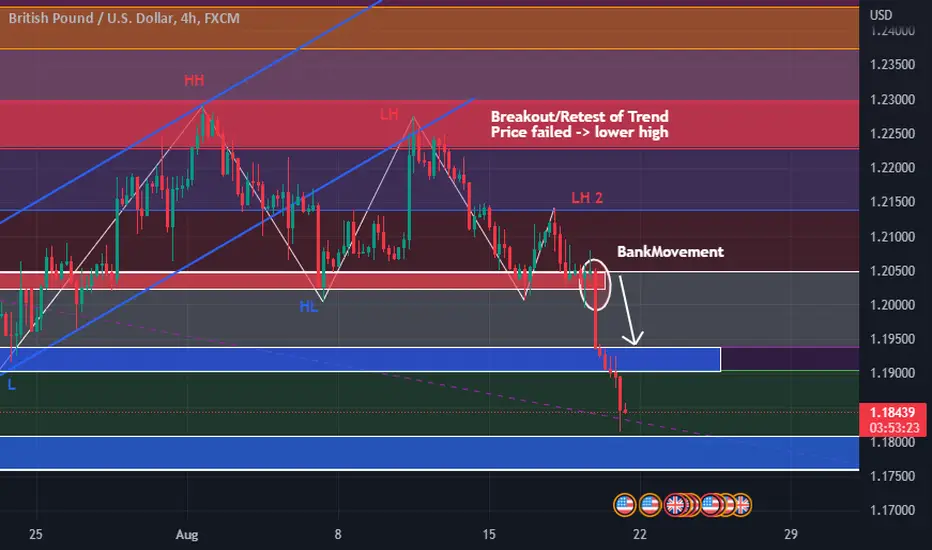Click the British Pound / U.S. Dollar chart title
The height and width of the screenshot is (550, 932).
click(x=124, y=18)
